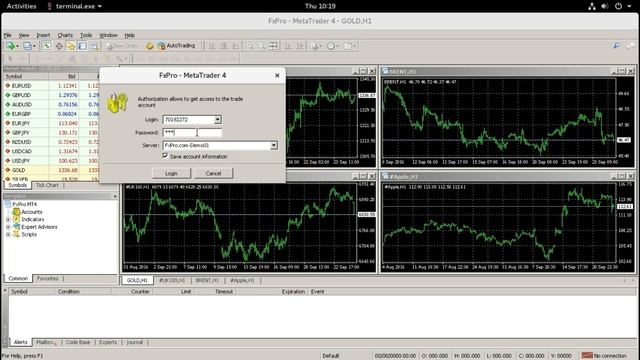Screen dimensions: 640x360
Task: Open the Code Base terminal tab
Action: point(78,342)
